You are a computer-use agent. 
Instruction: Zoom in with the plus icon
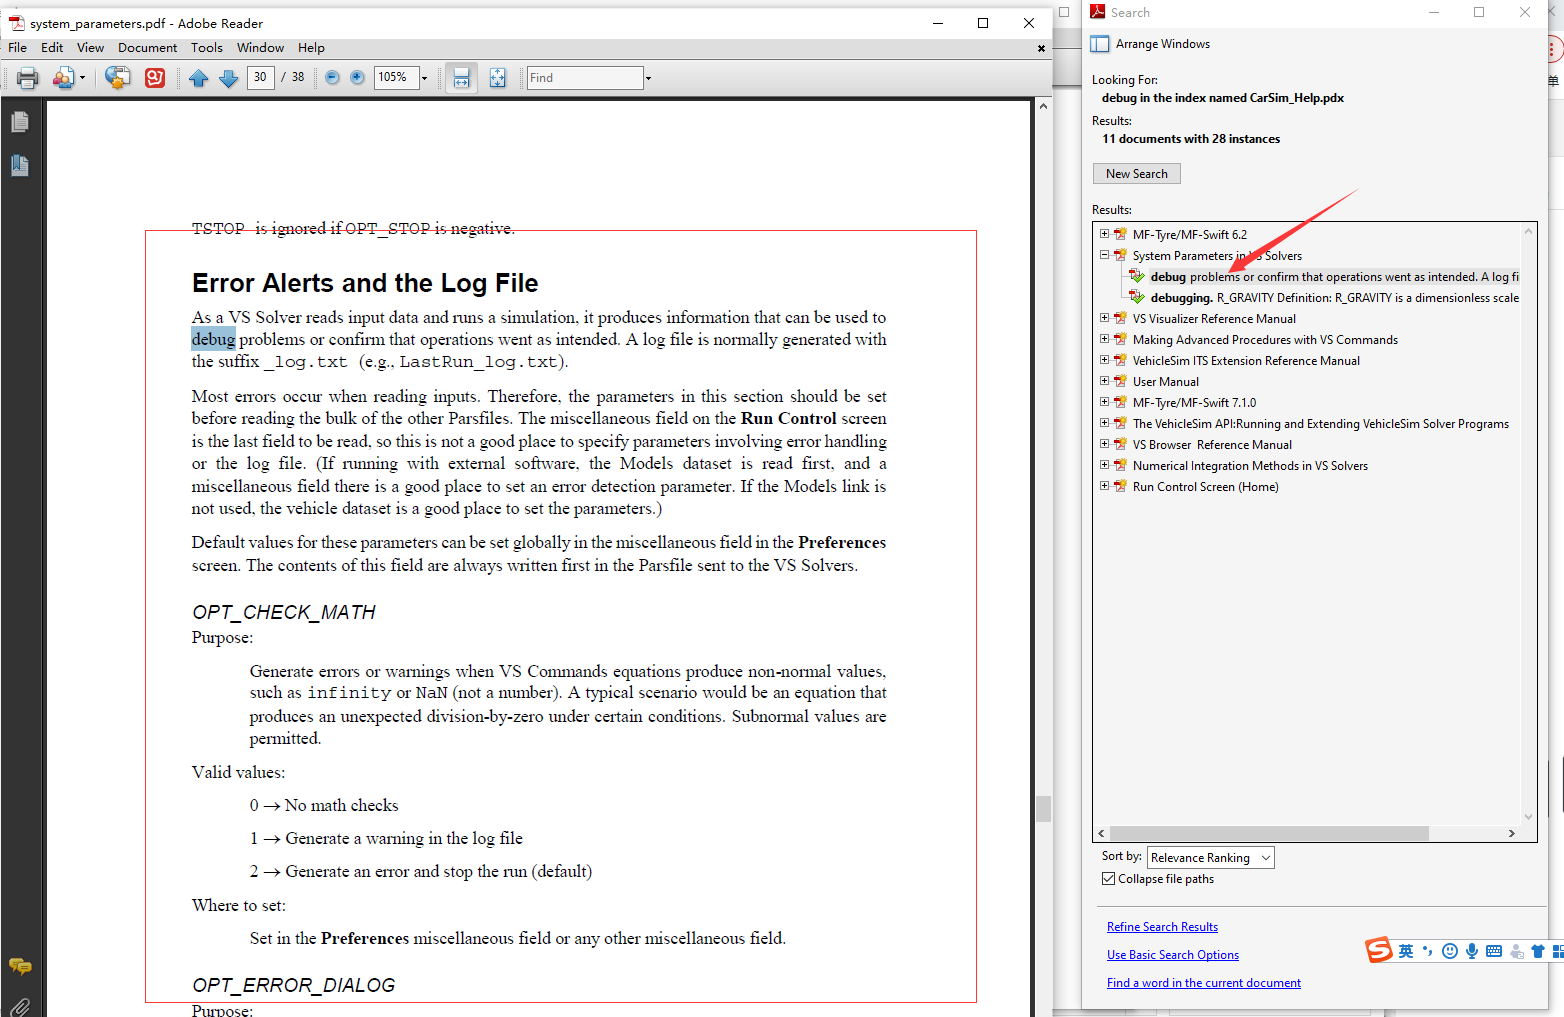357,77
